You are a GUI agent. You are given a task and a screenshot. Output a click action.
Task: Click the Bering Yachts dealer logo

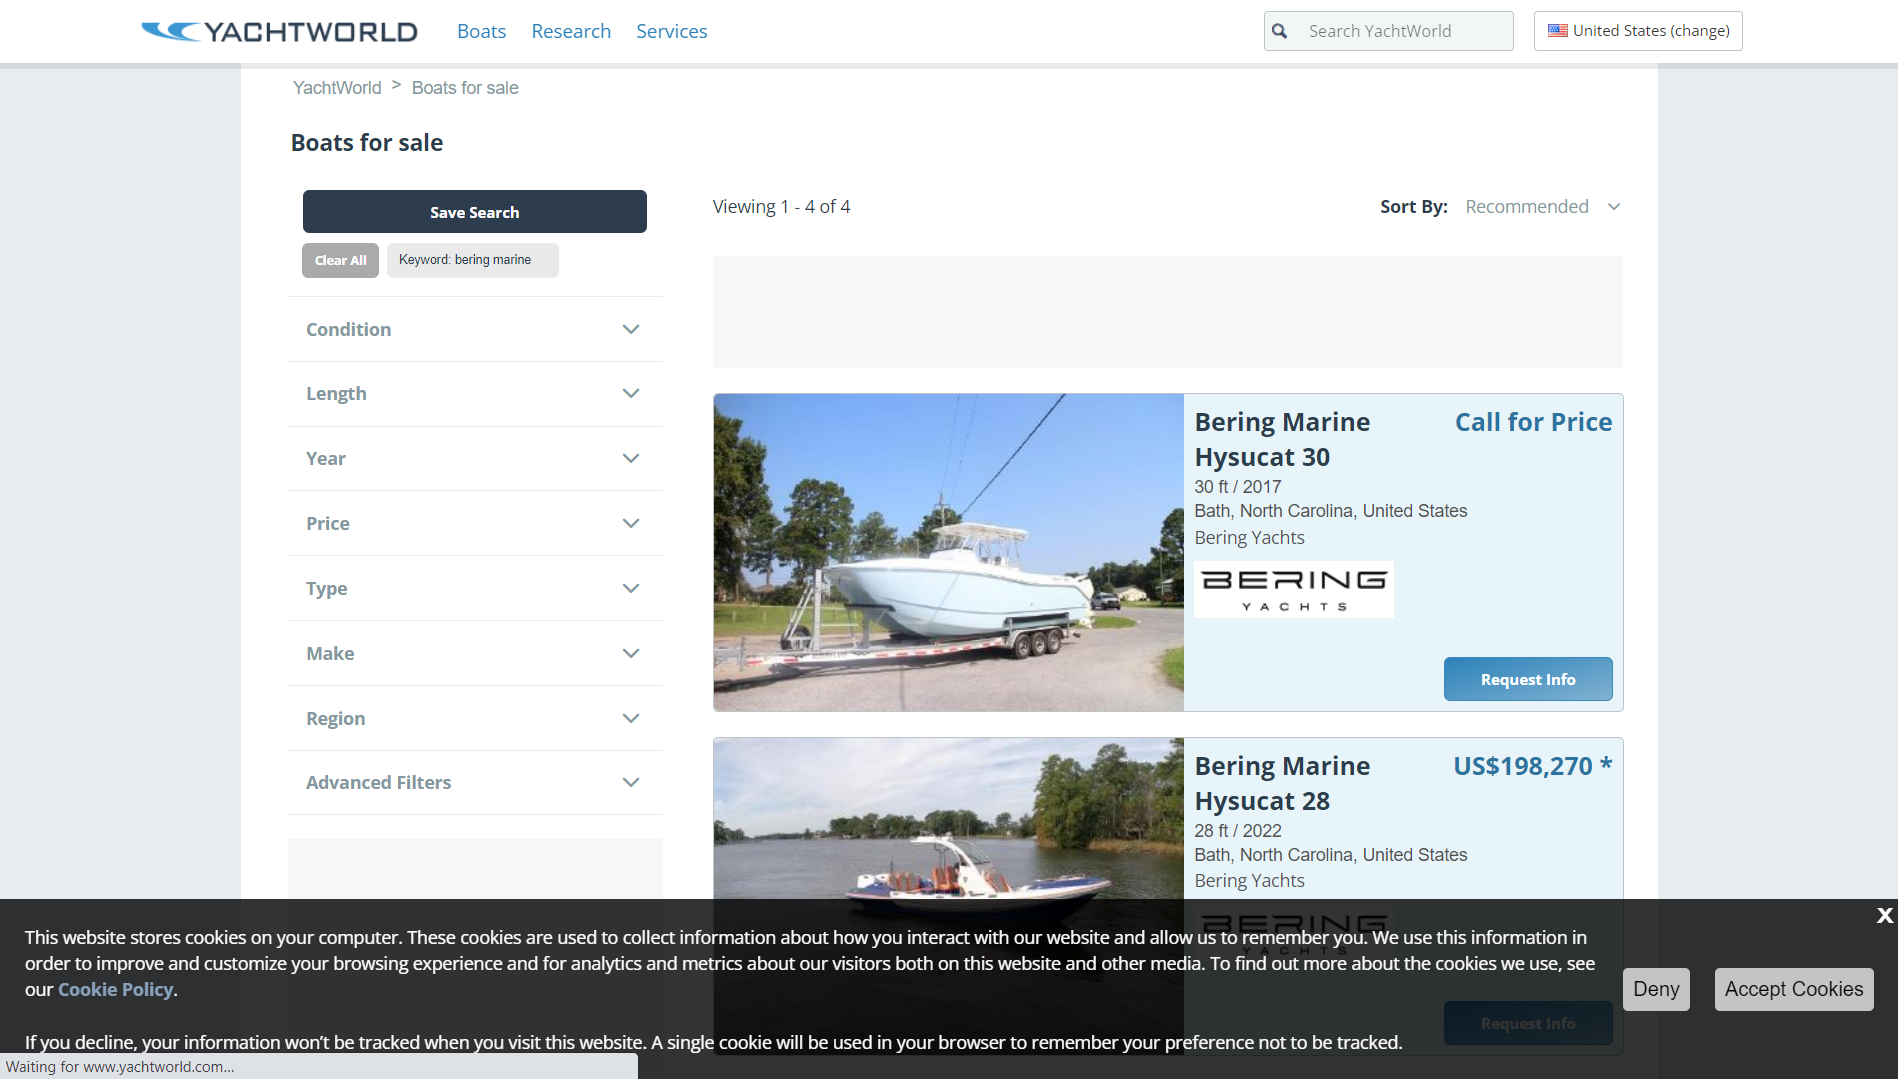[x=1293, y=590]
